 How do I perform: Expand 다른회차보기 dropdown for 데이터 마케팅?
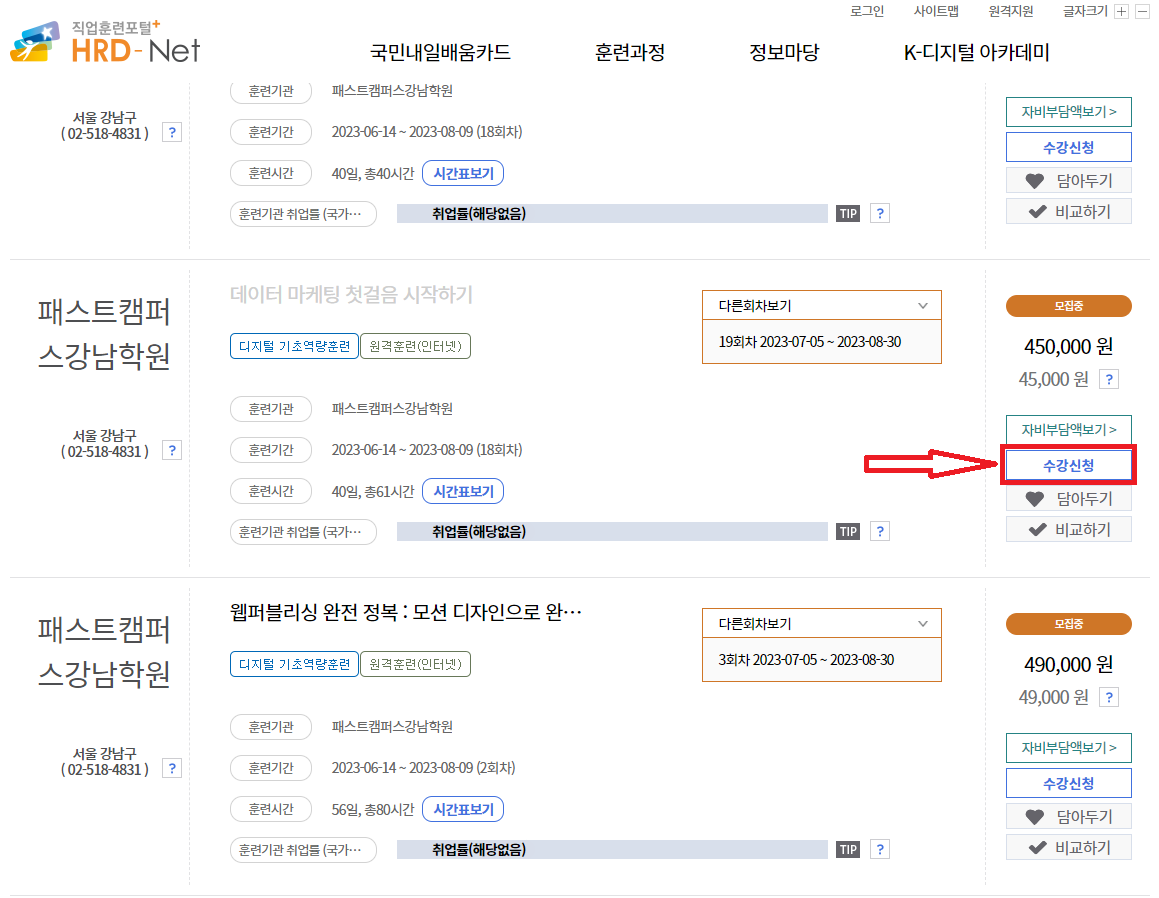click(x=821, y=304)
